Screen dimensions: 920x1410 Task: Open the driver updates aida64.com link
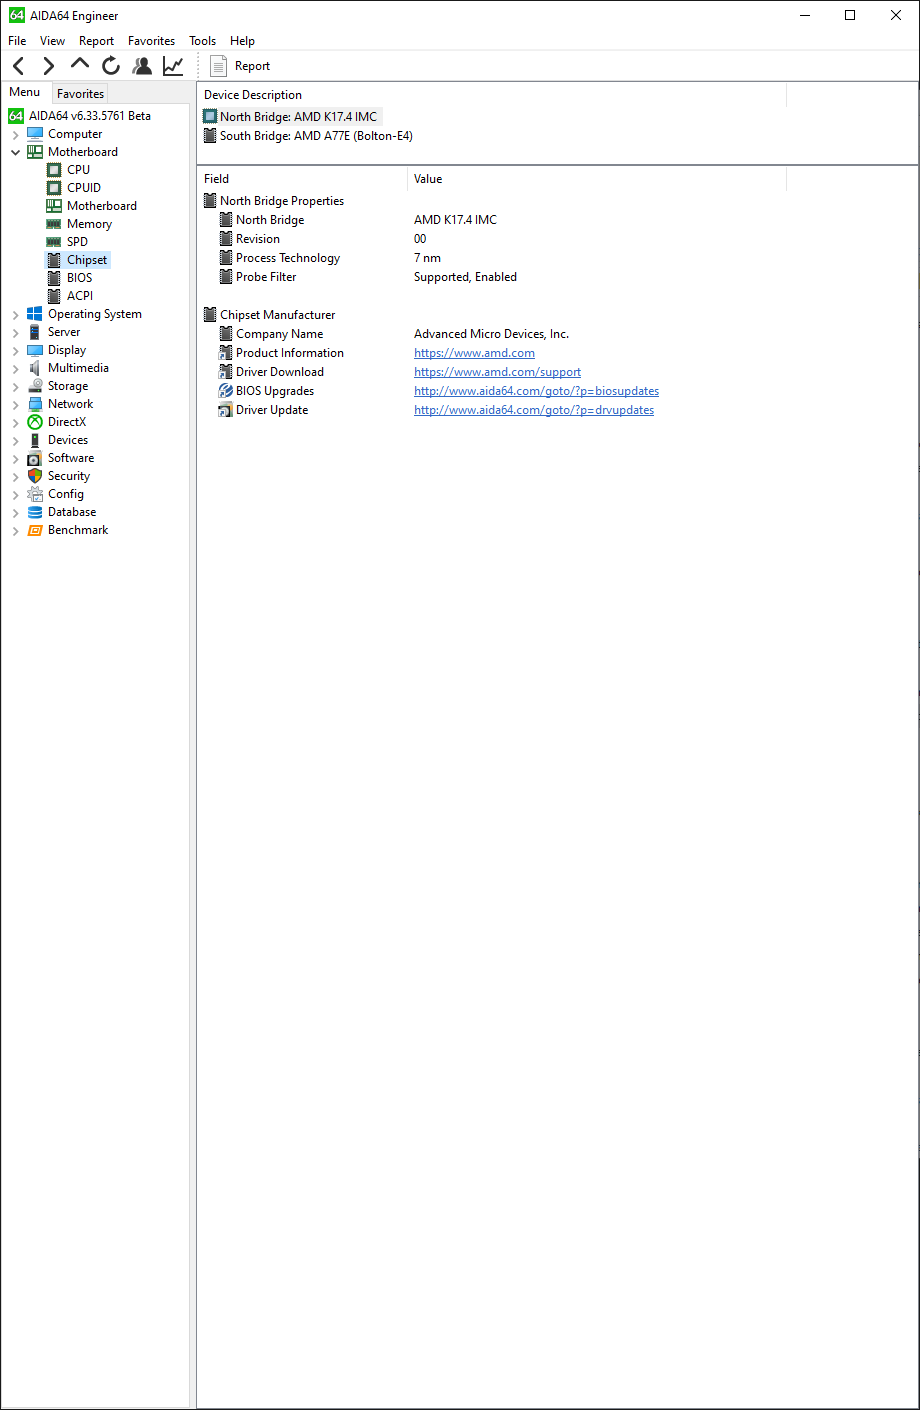pyautogui.click(x=534, y=410)
